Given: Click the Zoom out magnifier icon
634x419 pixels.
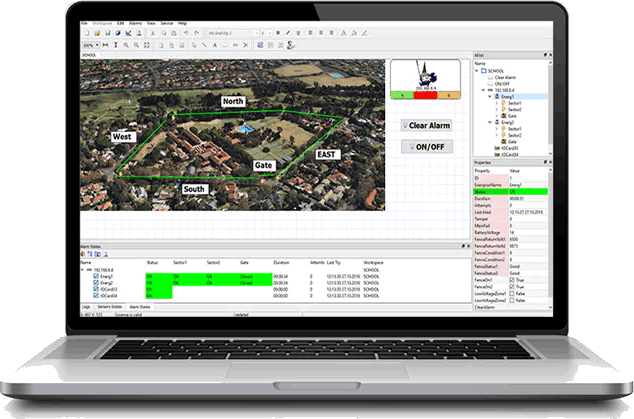Looking at the screenshot, I should point(136,45).
